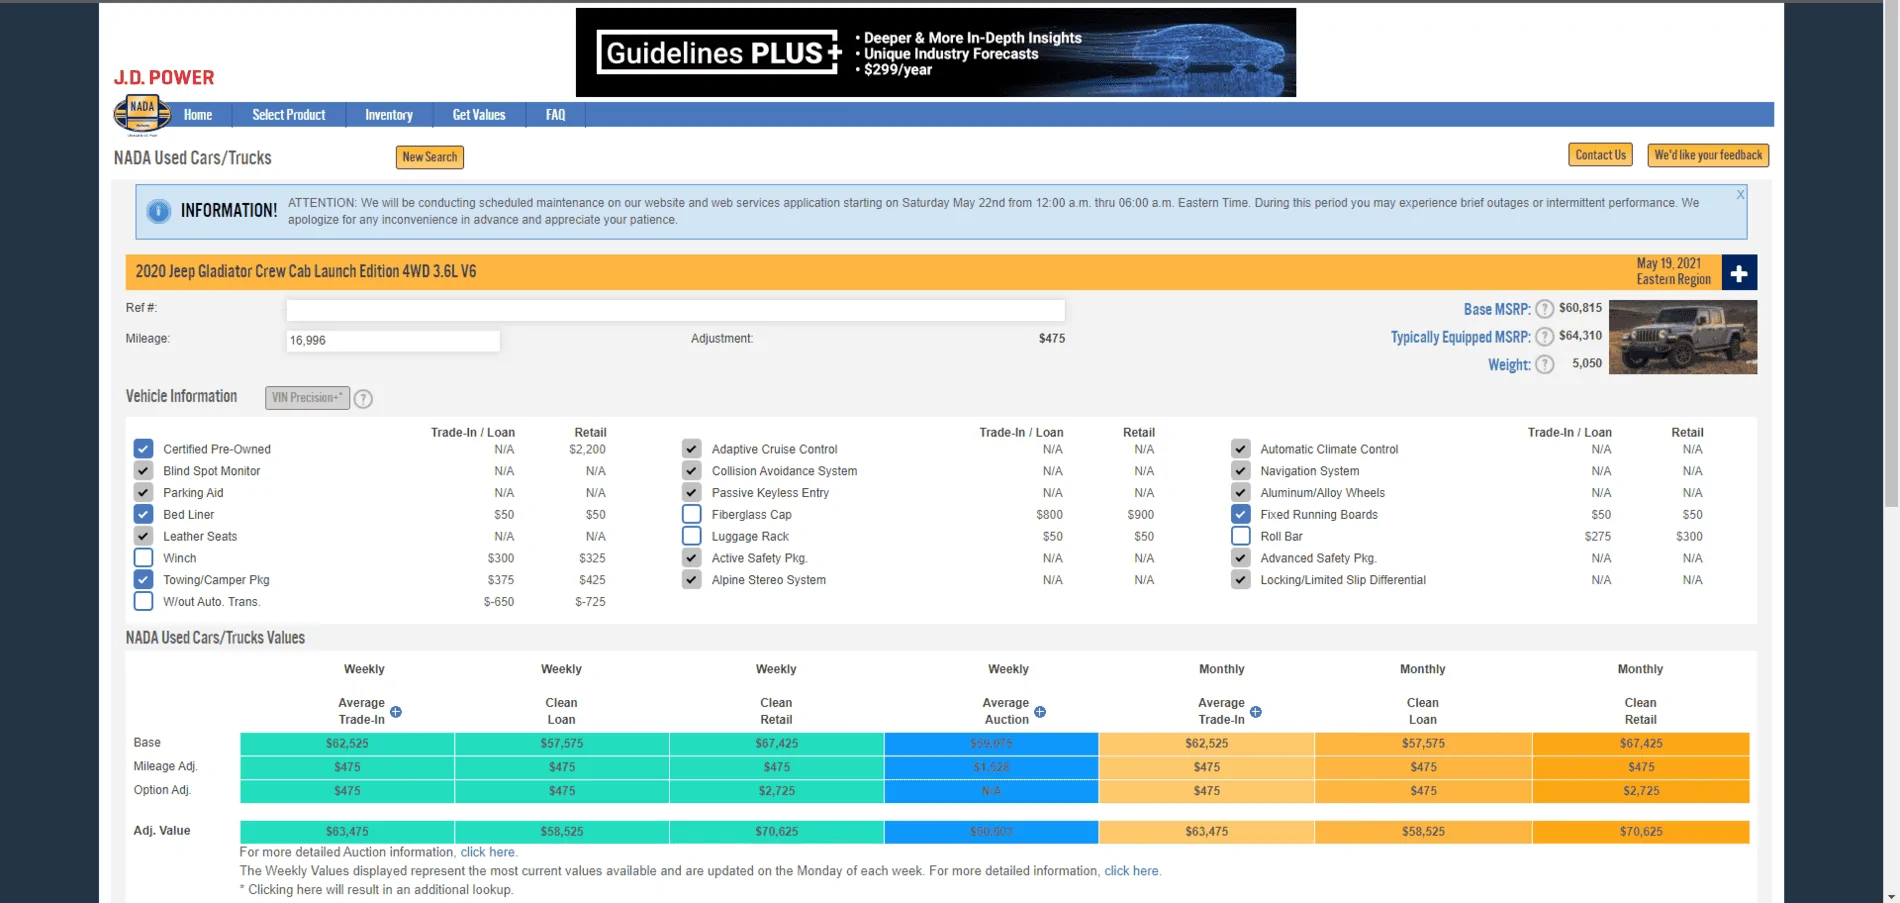Enable the Fiberglass Cap checkbox
Screen dimensions: 1900x903
tap(691, 514)
